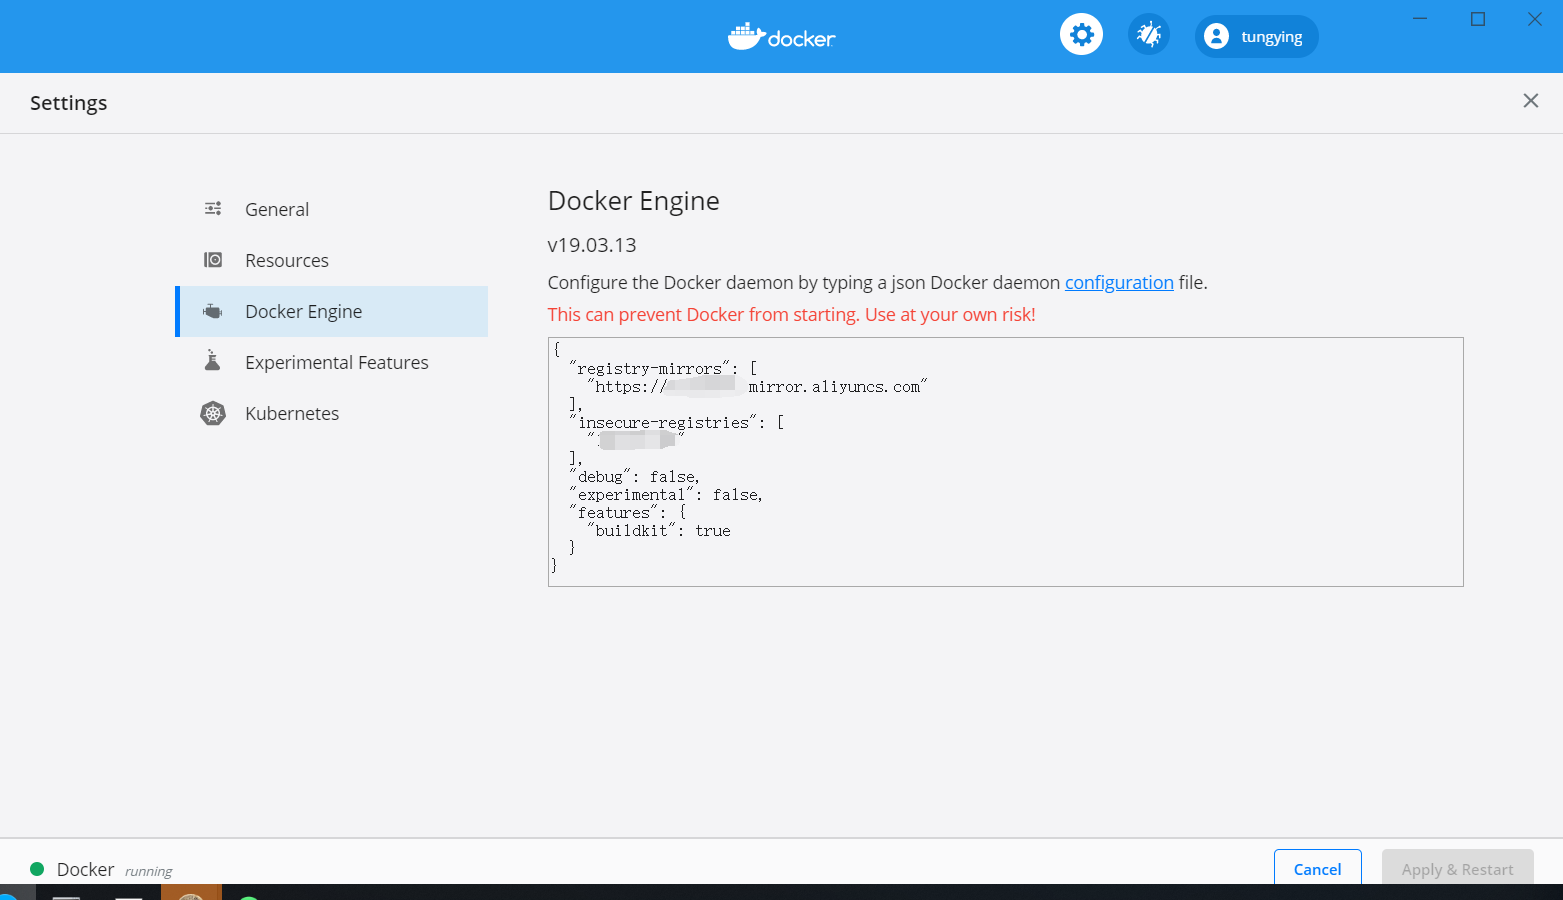Viewport: 1563px width, 900px height.
Task: Open the Resources settings tab
Action: (x=331, y=260)
